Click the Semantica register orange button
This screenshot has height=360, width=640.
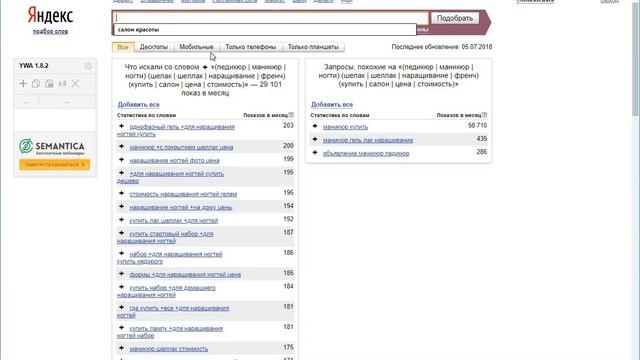[x=55, y=164]
